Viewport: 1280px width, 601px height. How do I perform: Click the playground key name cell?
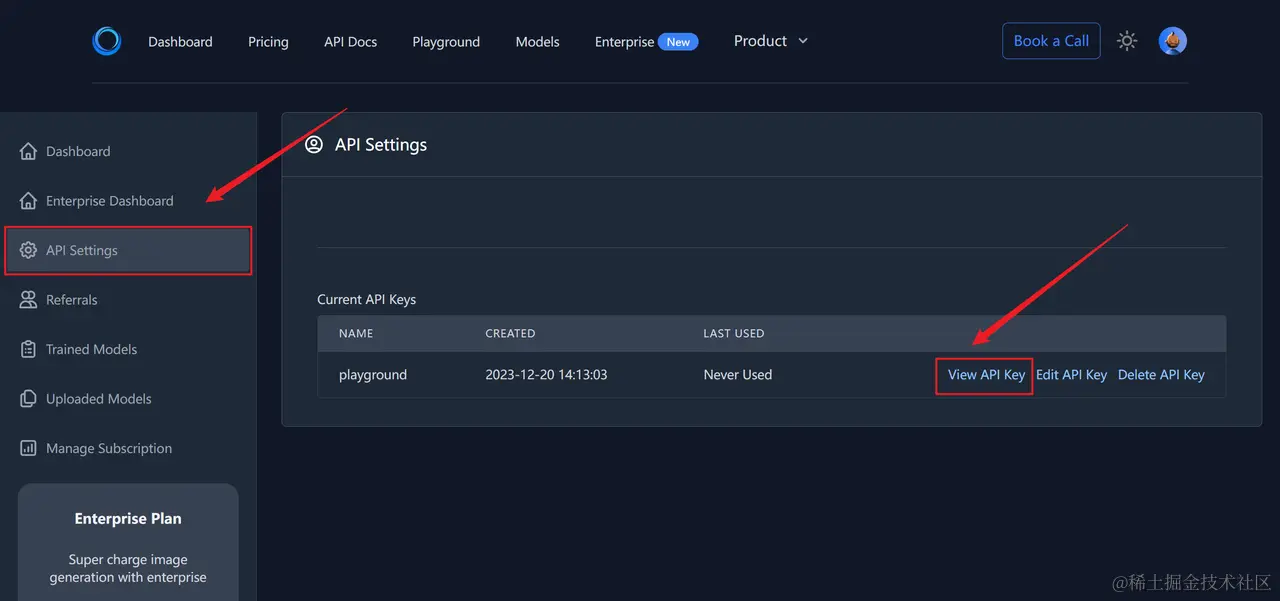[373, 375]
